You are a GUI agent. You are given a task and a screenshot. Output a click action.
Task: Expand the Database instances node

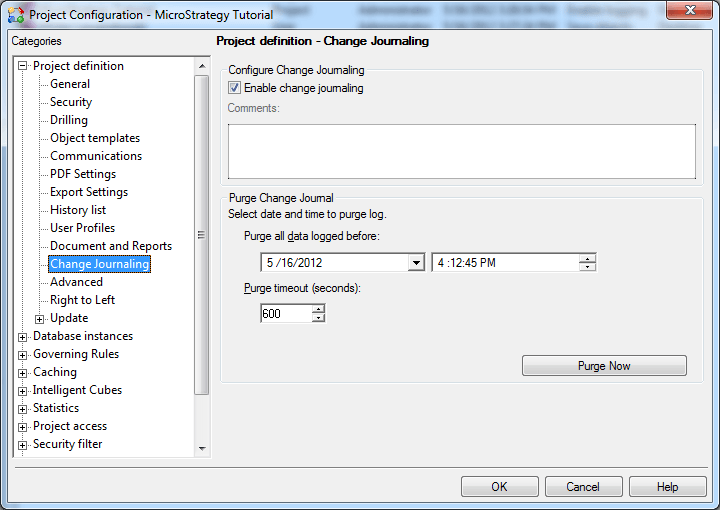(x=22, y=337)
